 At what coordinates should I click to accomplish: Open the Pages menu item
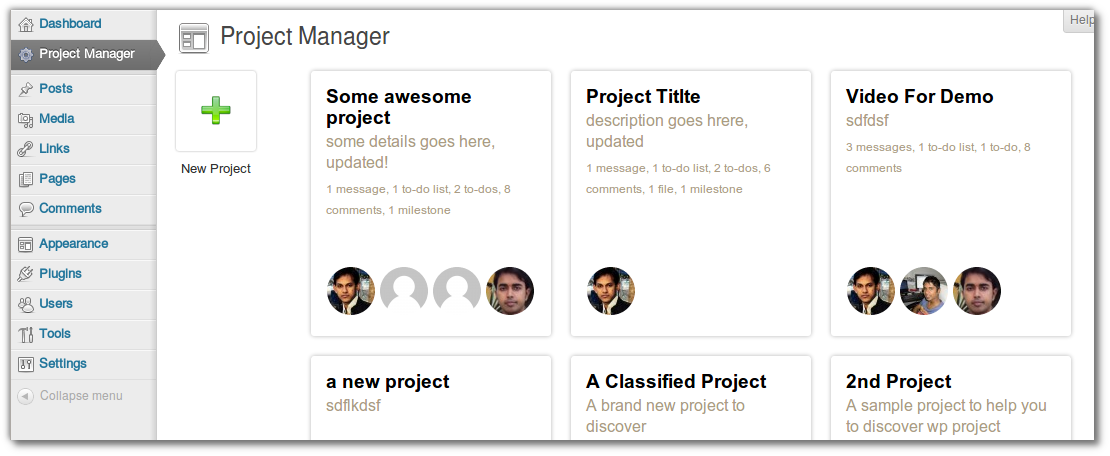point(57,179)
